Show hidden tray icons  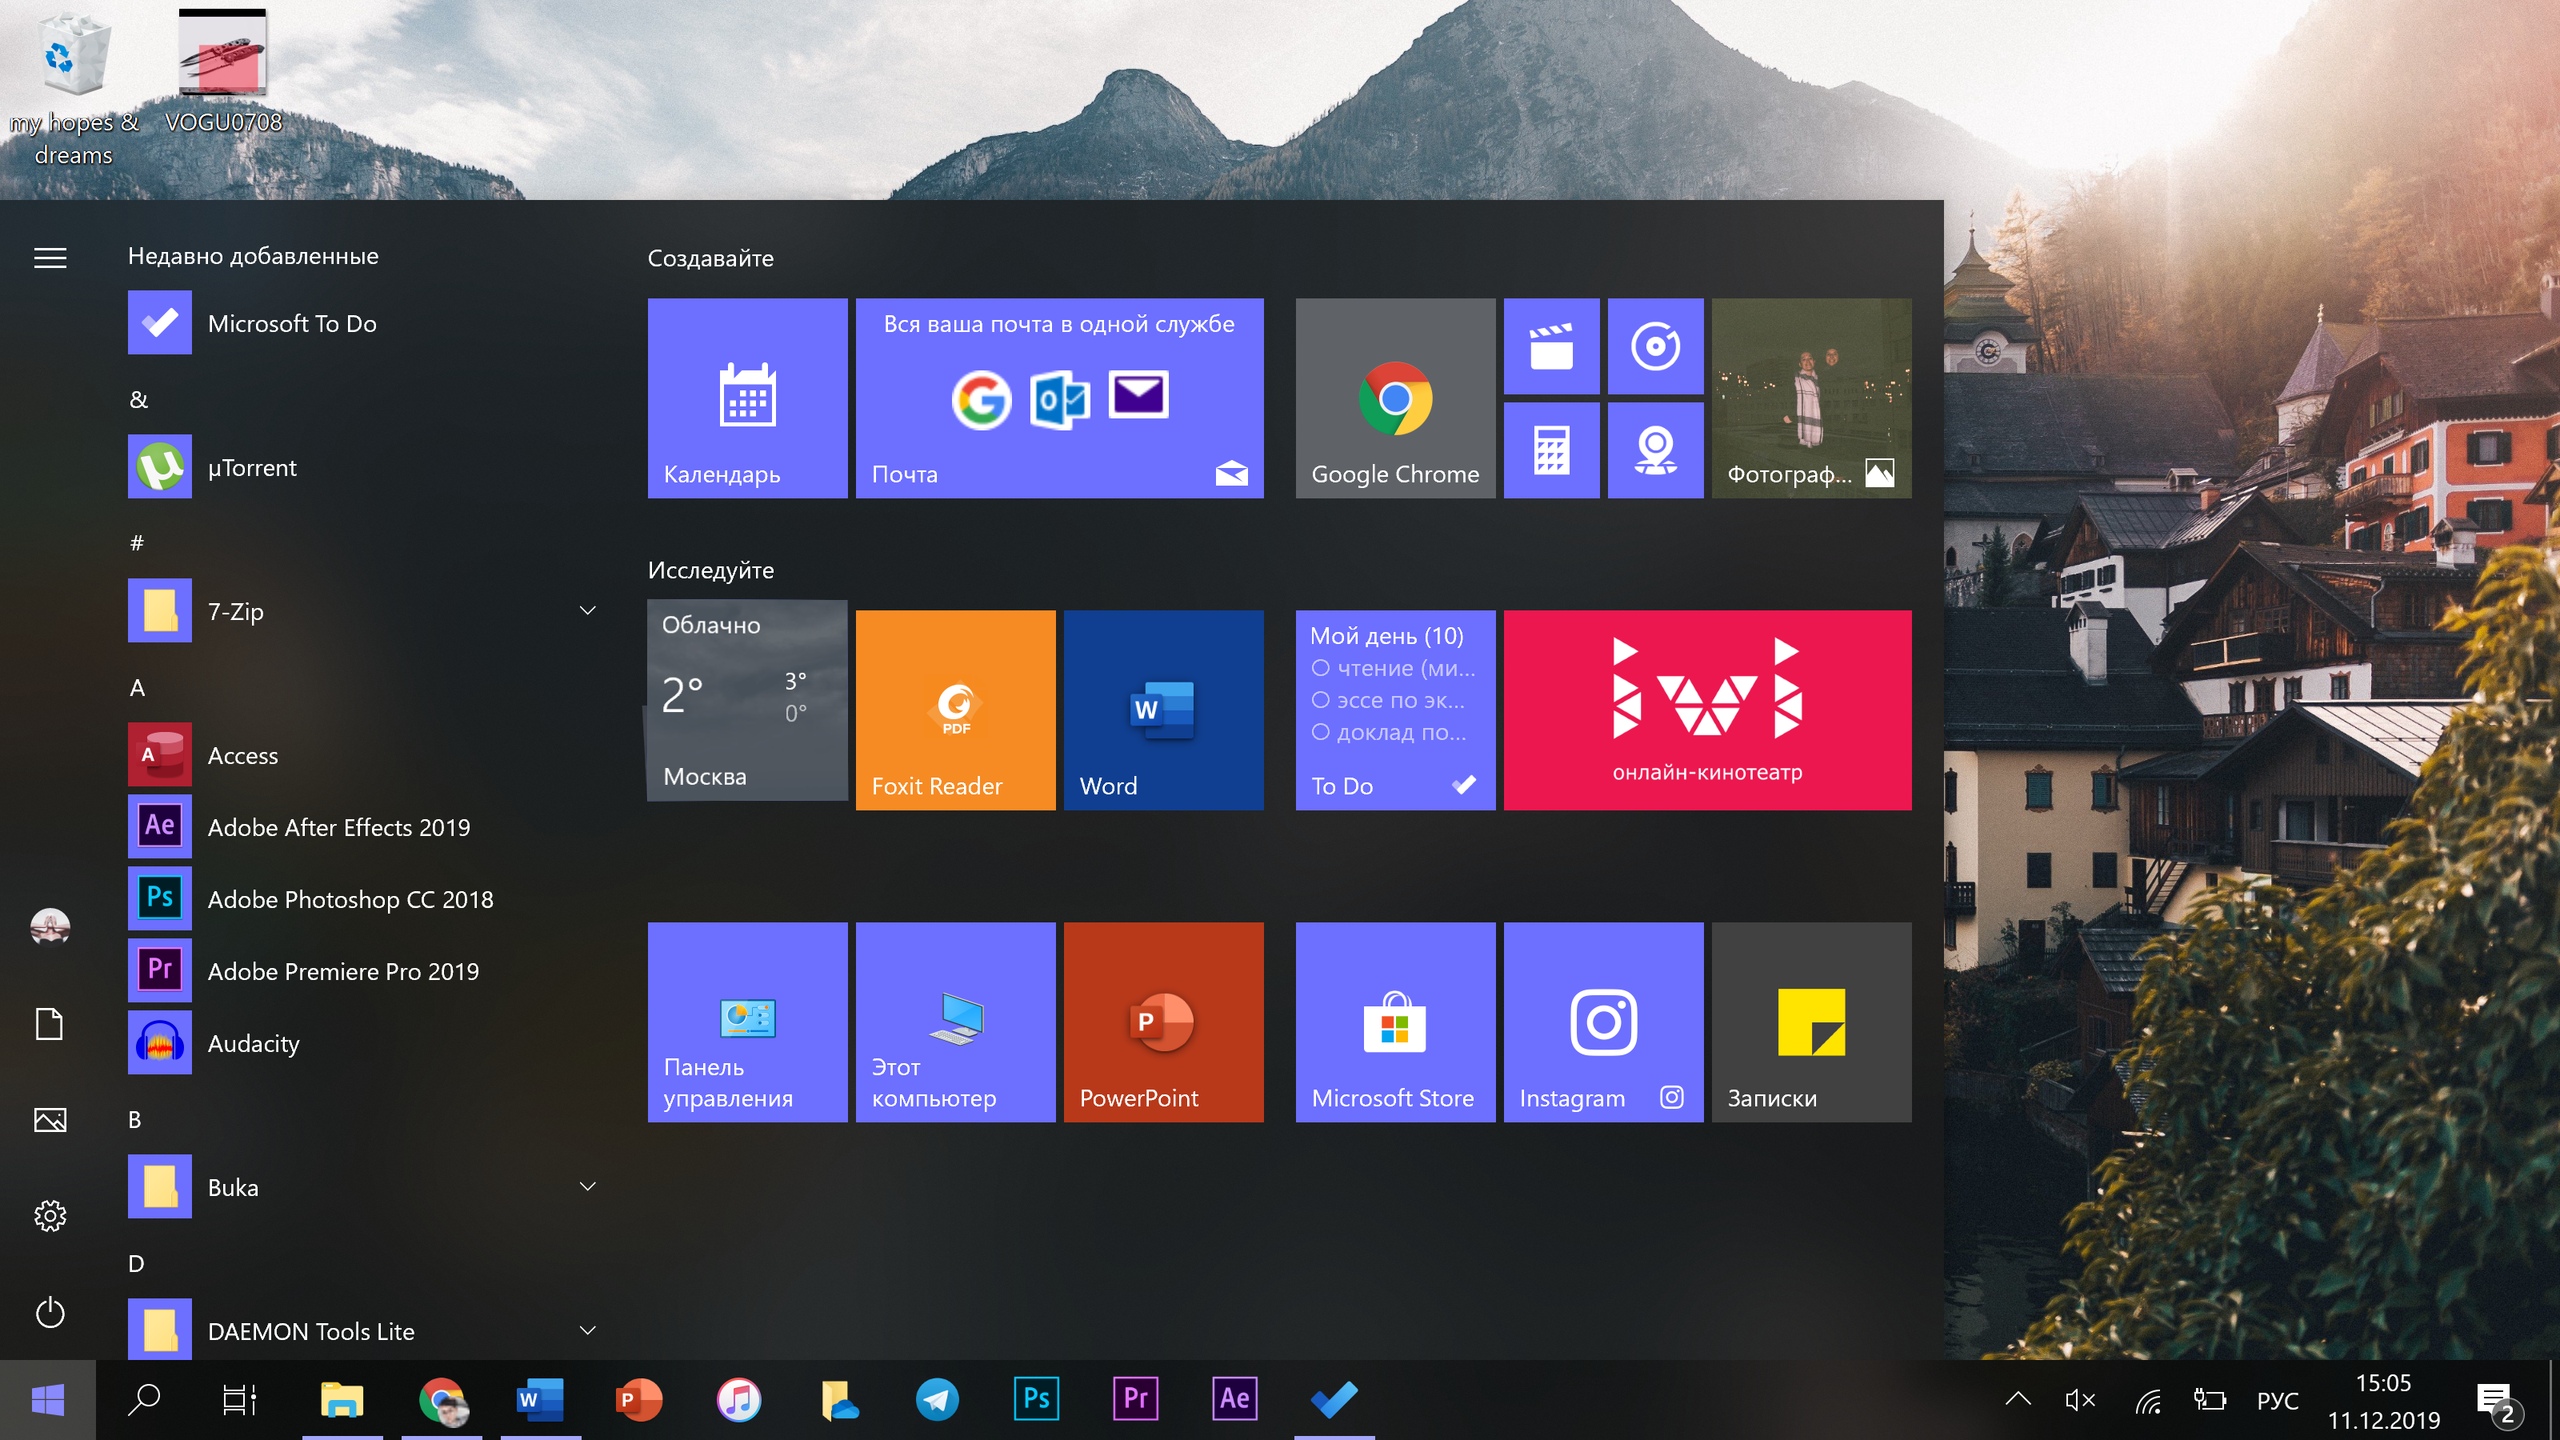(2018, 1400)
